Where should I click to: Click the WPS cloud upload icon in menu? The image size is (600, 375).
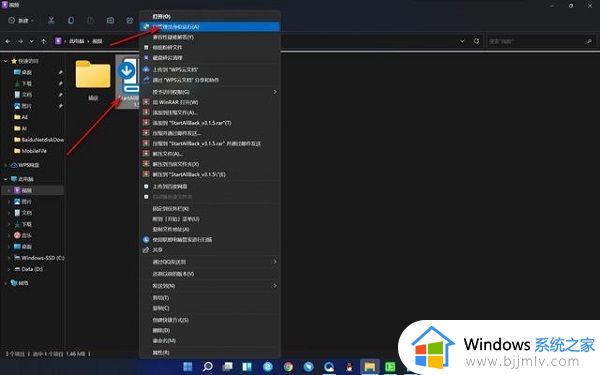tap(146, 70)
